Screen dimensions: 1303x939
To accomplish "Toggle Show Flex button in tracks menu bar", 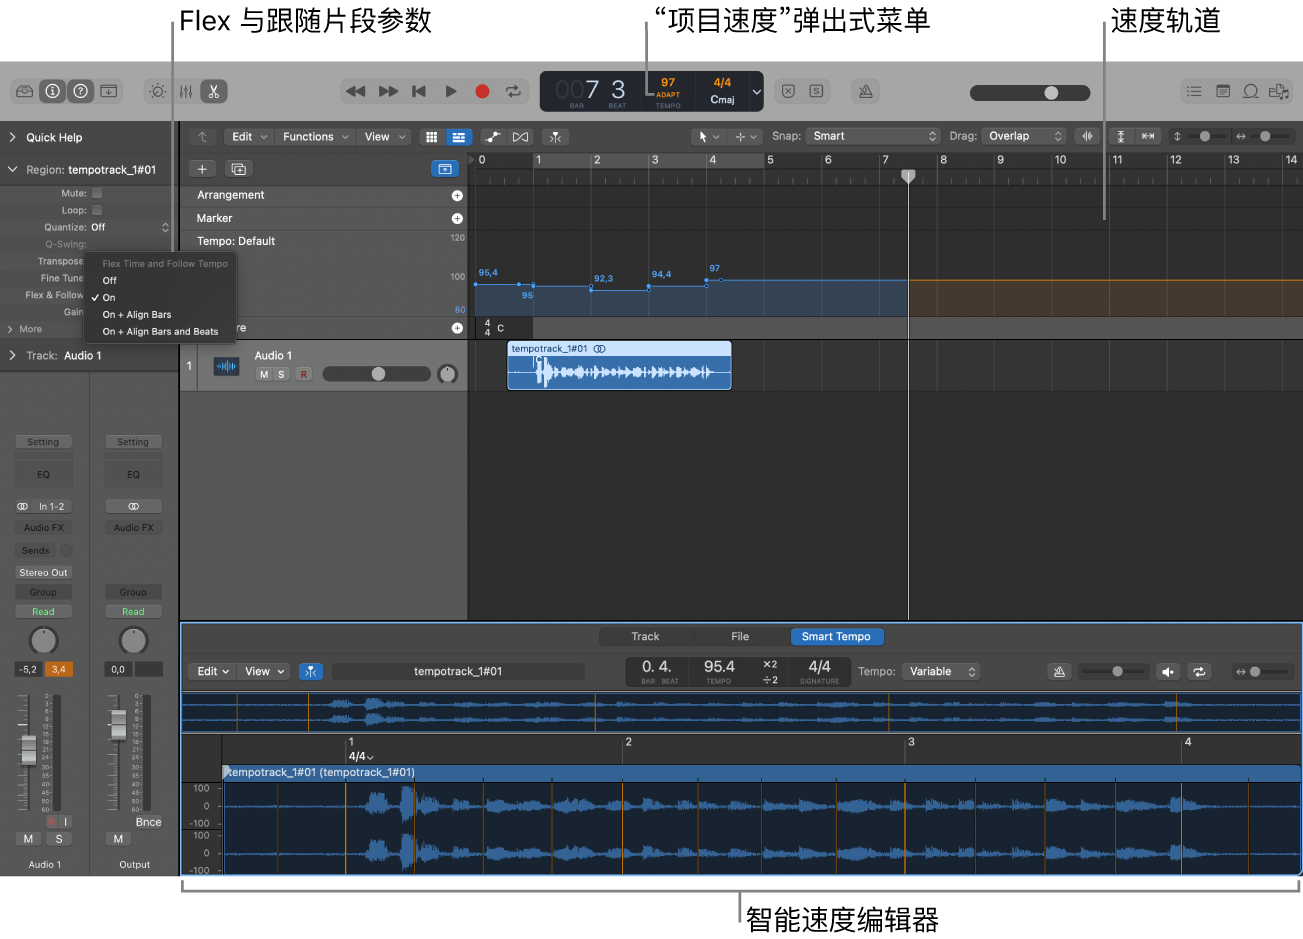I will tap(520, 137).
